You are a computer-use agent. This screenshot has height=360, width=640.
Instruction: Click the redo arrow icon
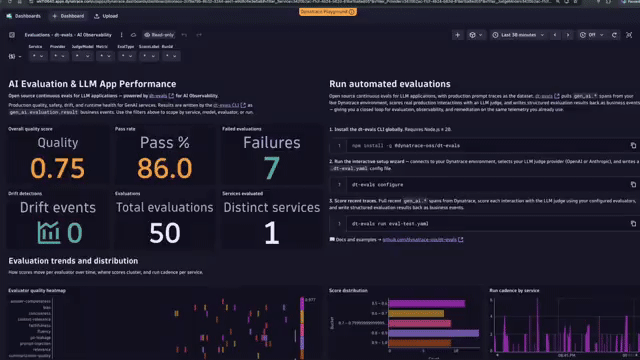(199, 35)
